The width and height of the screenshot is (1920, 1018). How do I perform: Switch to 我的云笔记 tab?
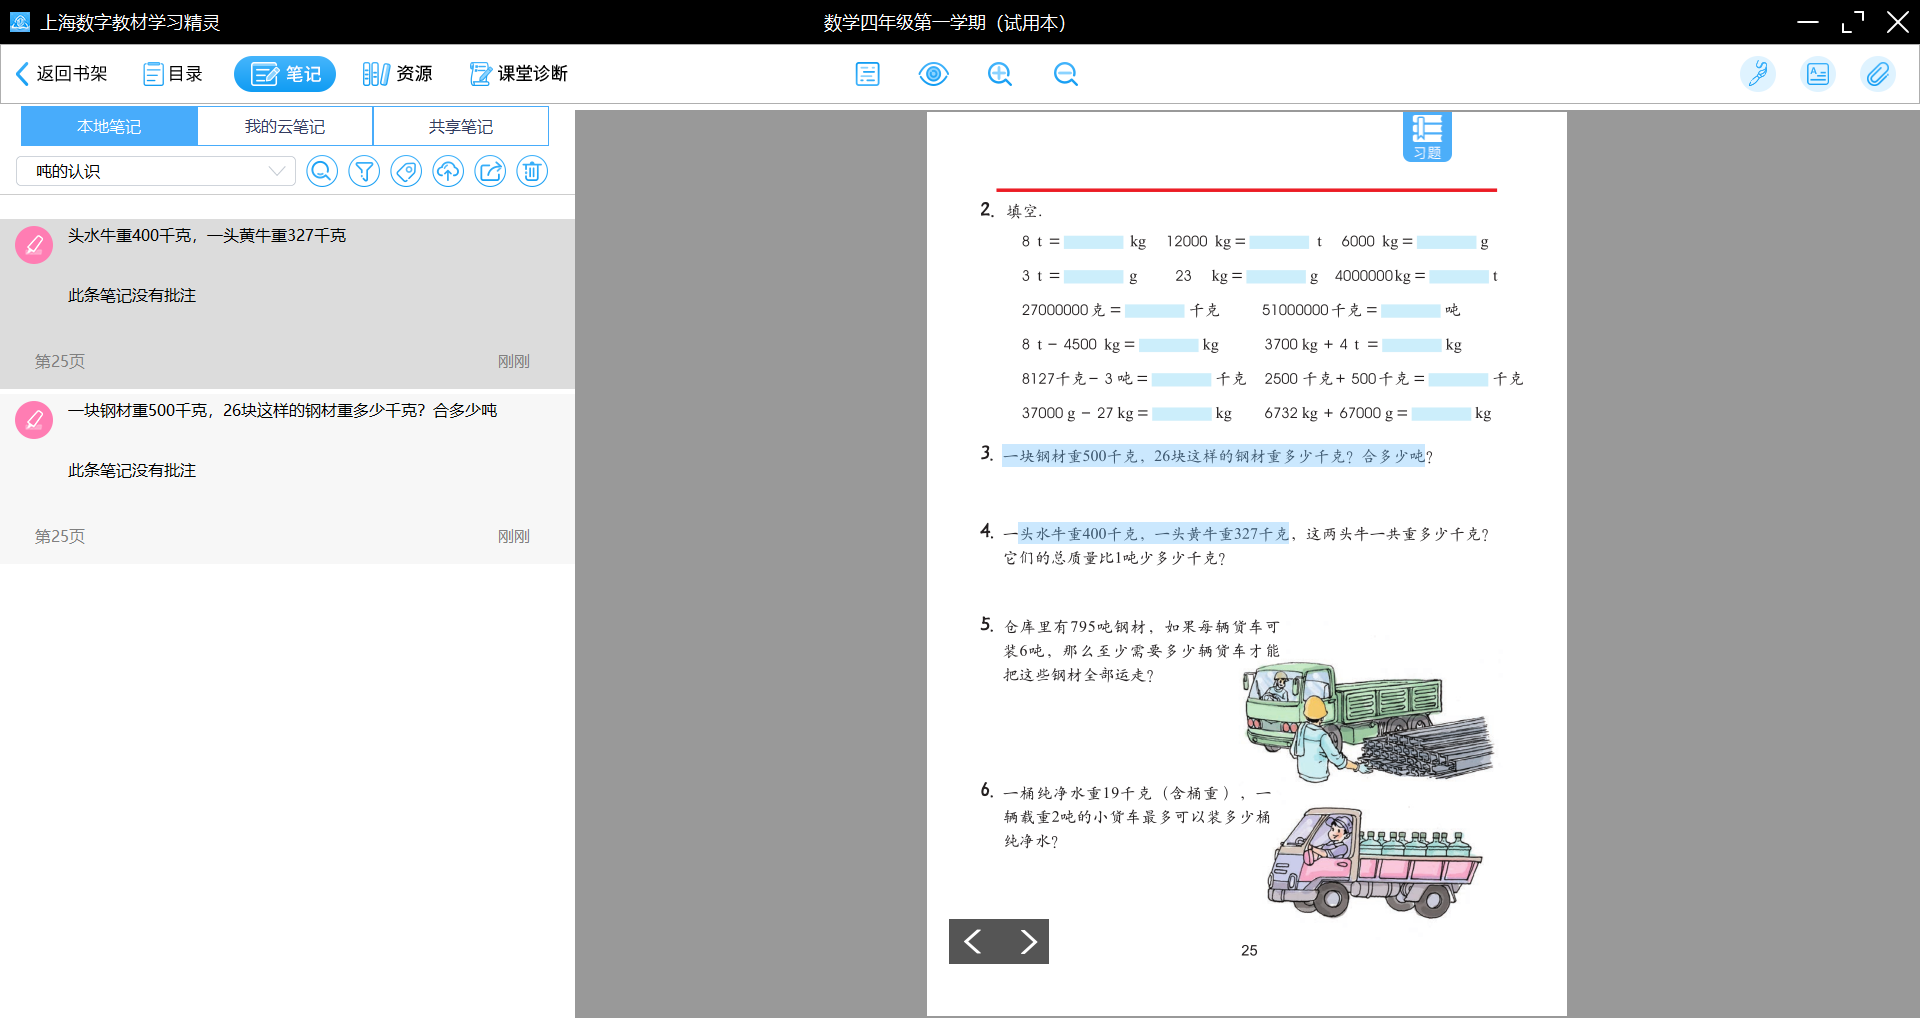point(285,127)
